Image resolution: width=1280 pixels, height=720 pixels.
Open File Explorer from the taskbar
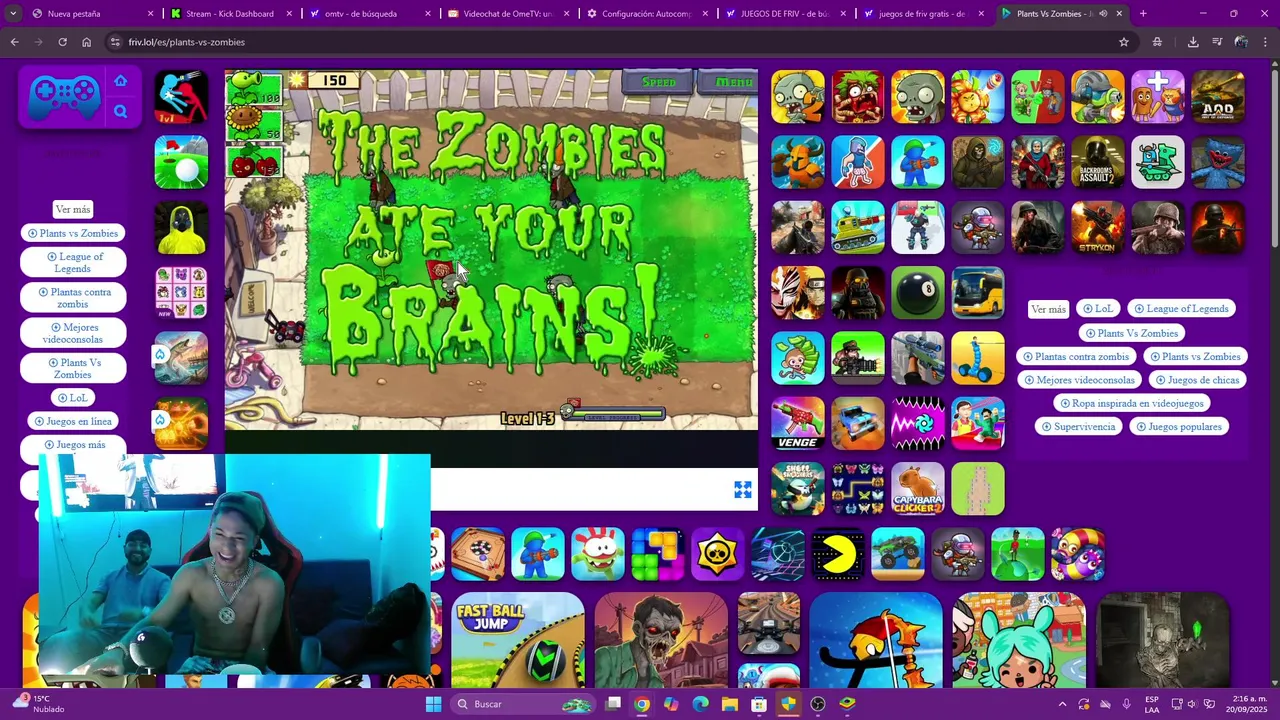click(730, 704)
